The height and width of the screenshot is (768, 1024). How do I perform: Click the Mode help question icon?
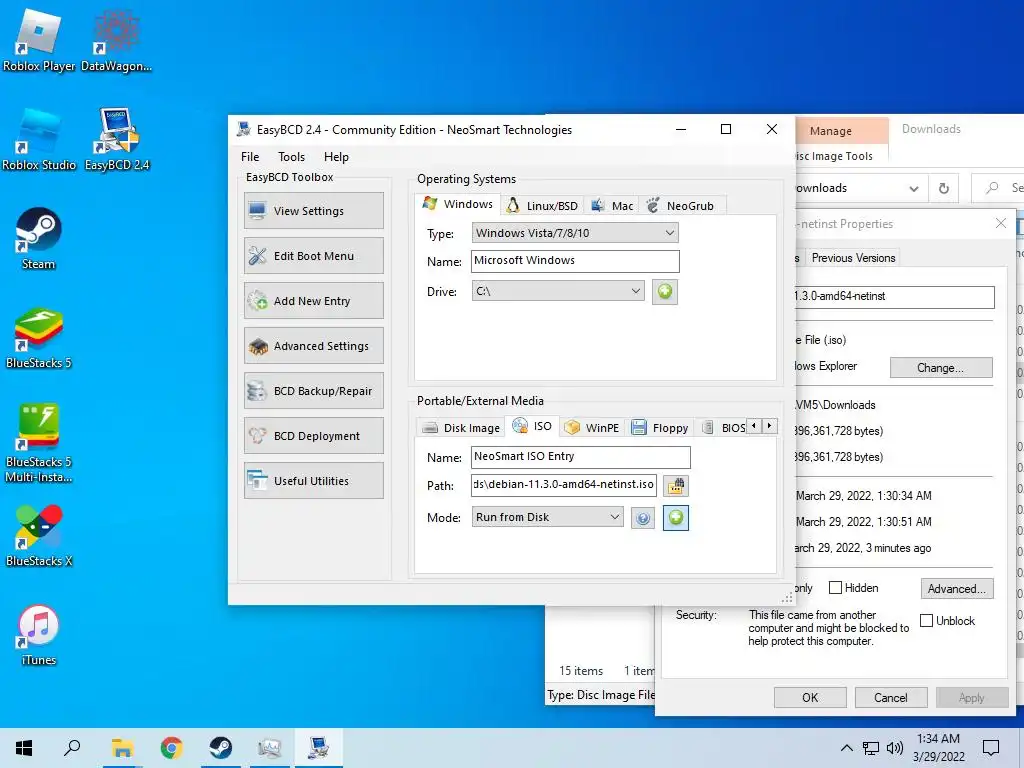(x=643, y=519)
